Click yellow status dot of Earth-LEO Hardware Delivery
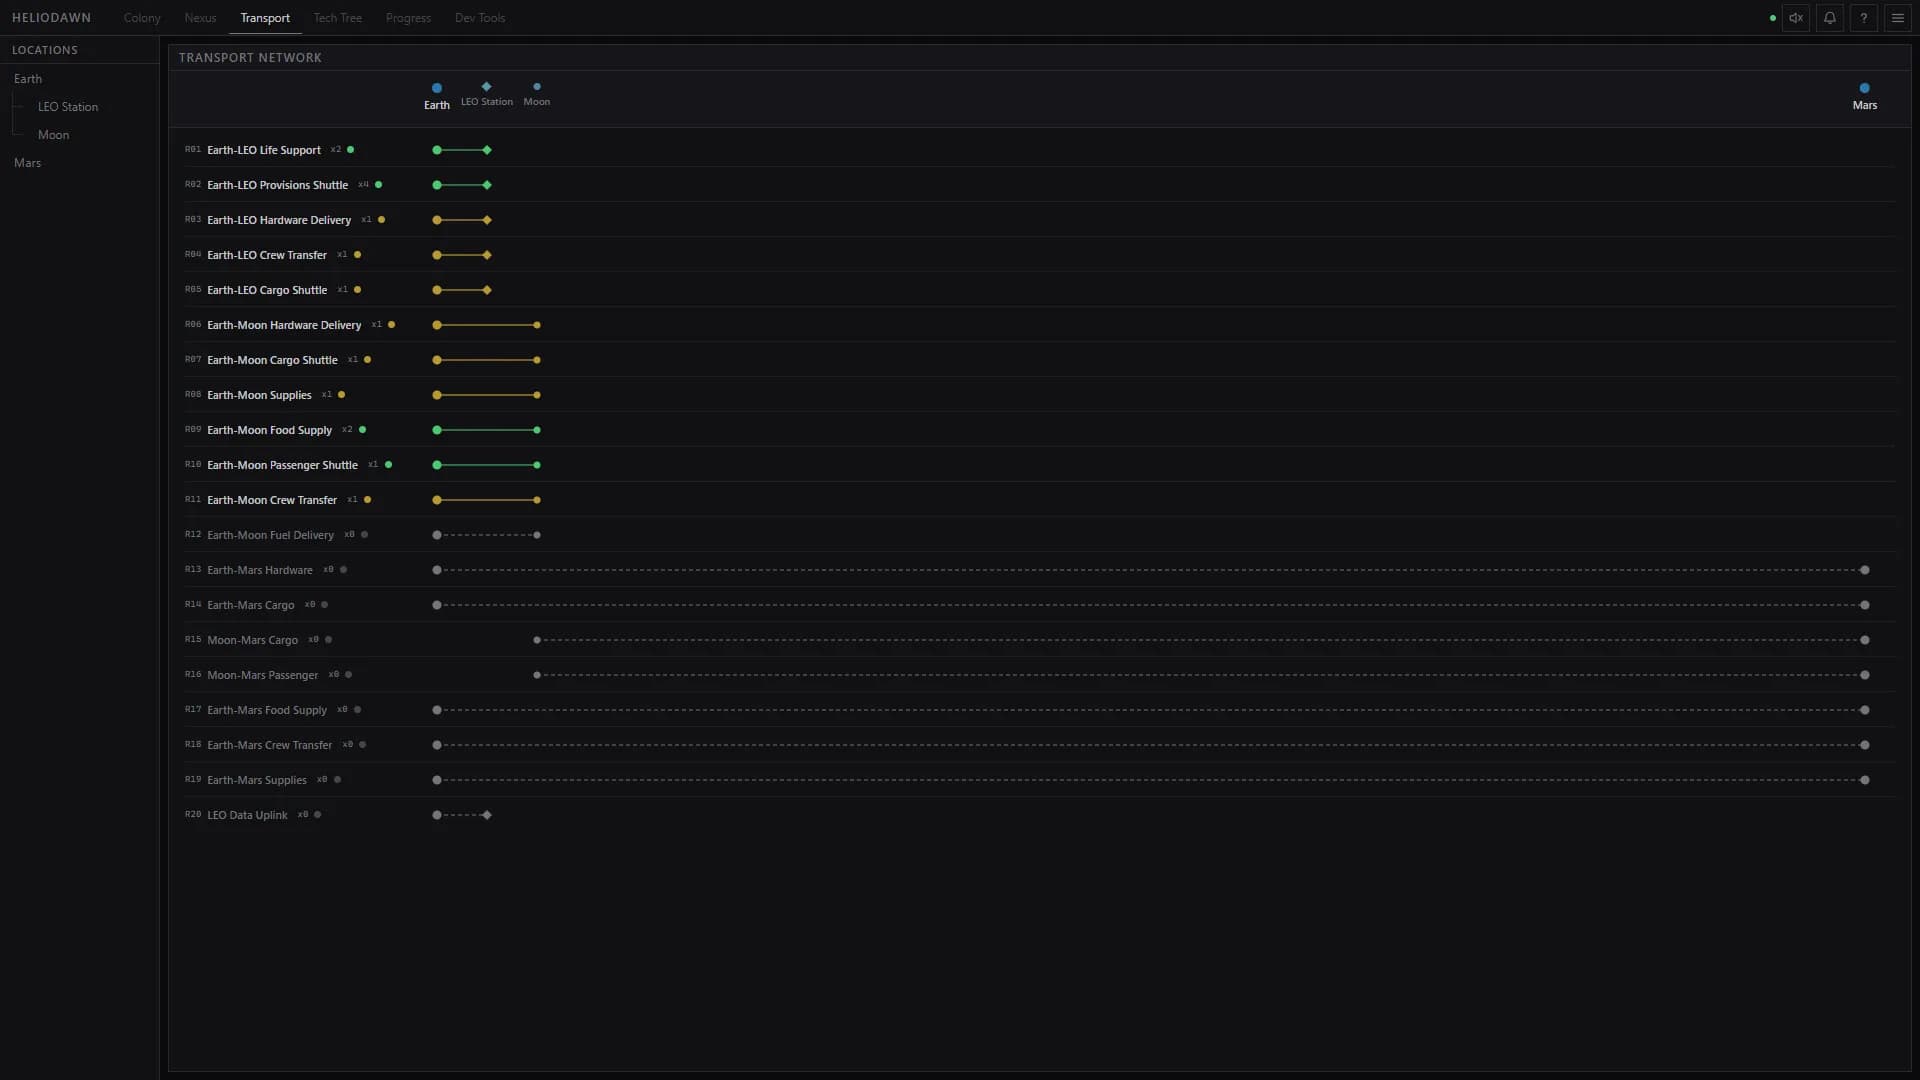This screenshot has height=1080, width=1920. [381, 220]
